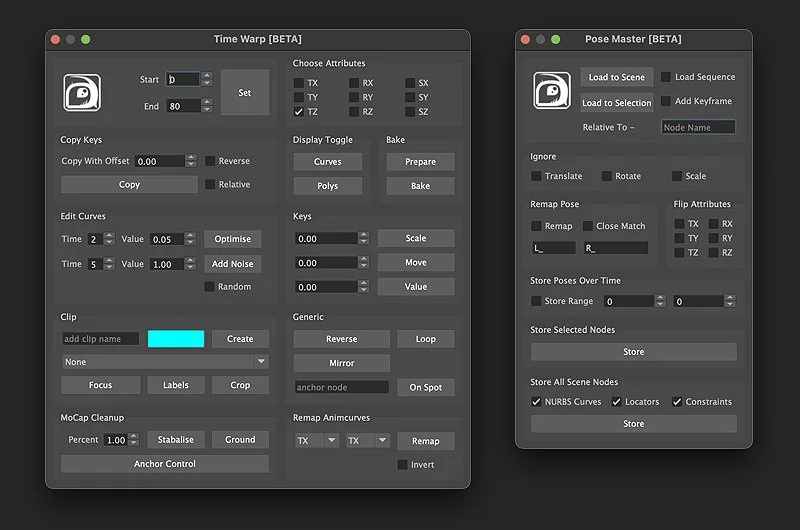Click the Percent stepper in MoCap Cleanup
The height and width of the screenshot is (530, 800).
134,439
